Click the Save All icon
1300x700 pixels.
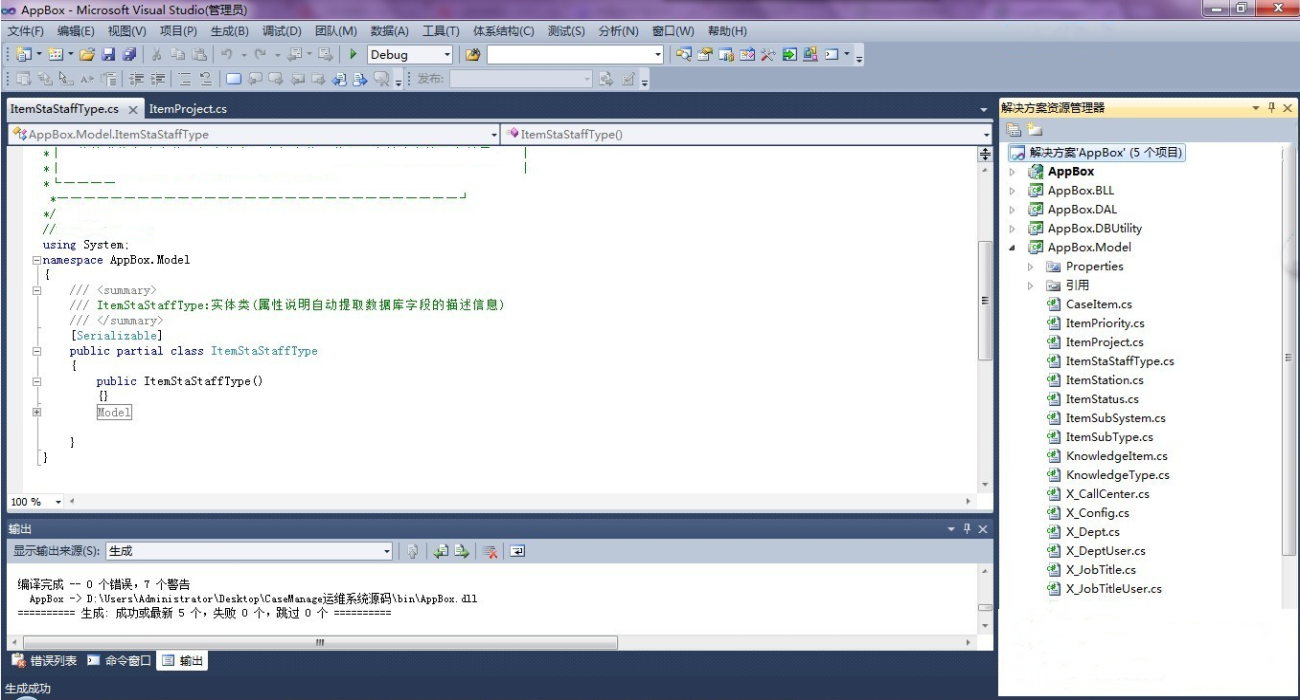click(x=129, y=55)
